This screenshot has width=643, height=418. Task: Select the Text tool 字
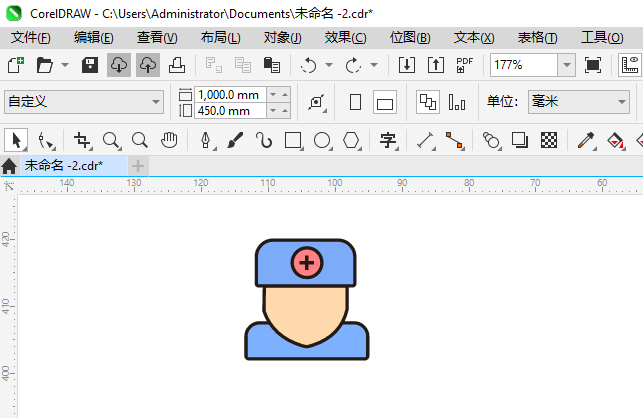coord(388,141)
